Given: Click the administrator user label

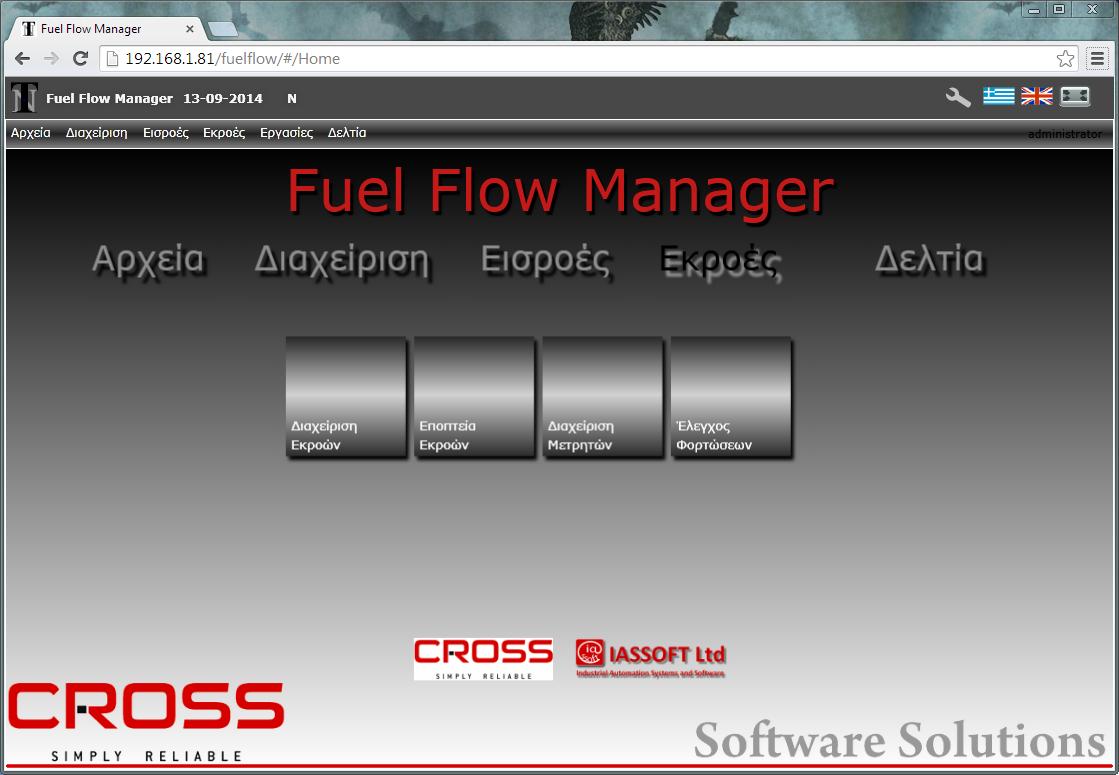Looking at the screenshot, I should 1064,134.
